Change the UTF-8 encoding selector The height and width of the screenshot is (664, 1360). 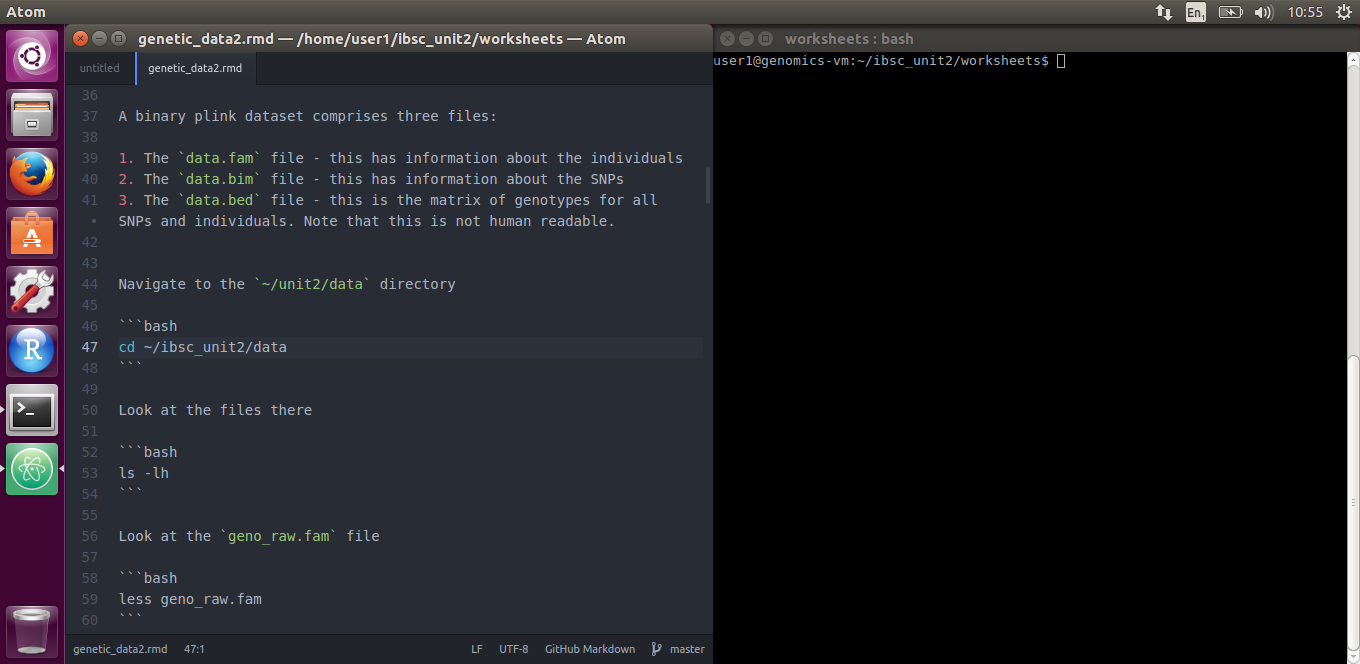(514, 649)
